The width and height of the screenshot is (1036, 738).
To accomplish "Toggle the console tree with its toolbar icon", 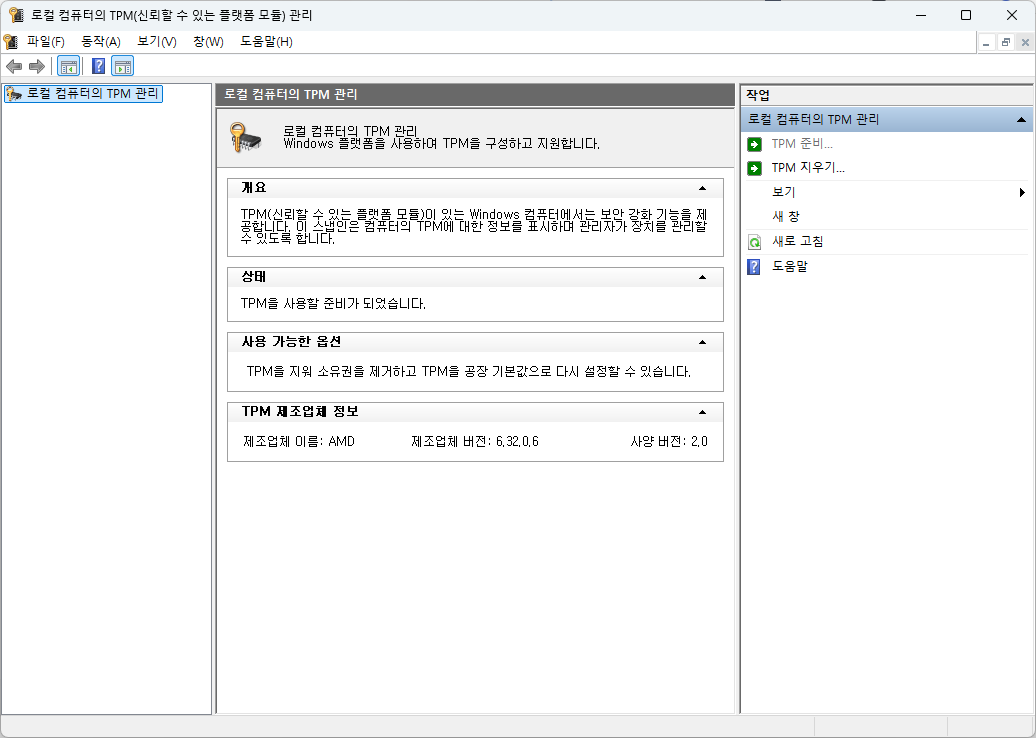I will click(68, 65).
